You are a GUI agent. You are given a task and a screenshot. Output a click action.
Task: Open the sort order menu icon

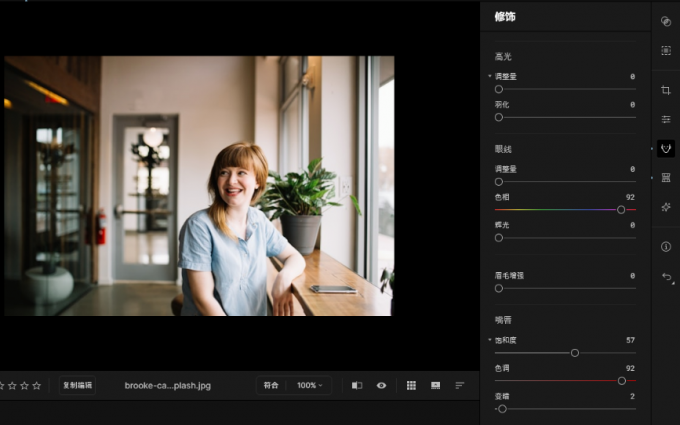[x=460, y=385]
